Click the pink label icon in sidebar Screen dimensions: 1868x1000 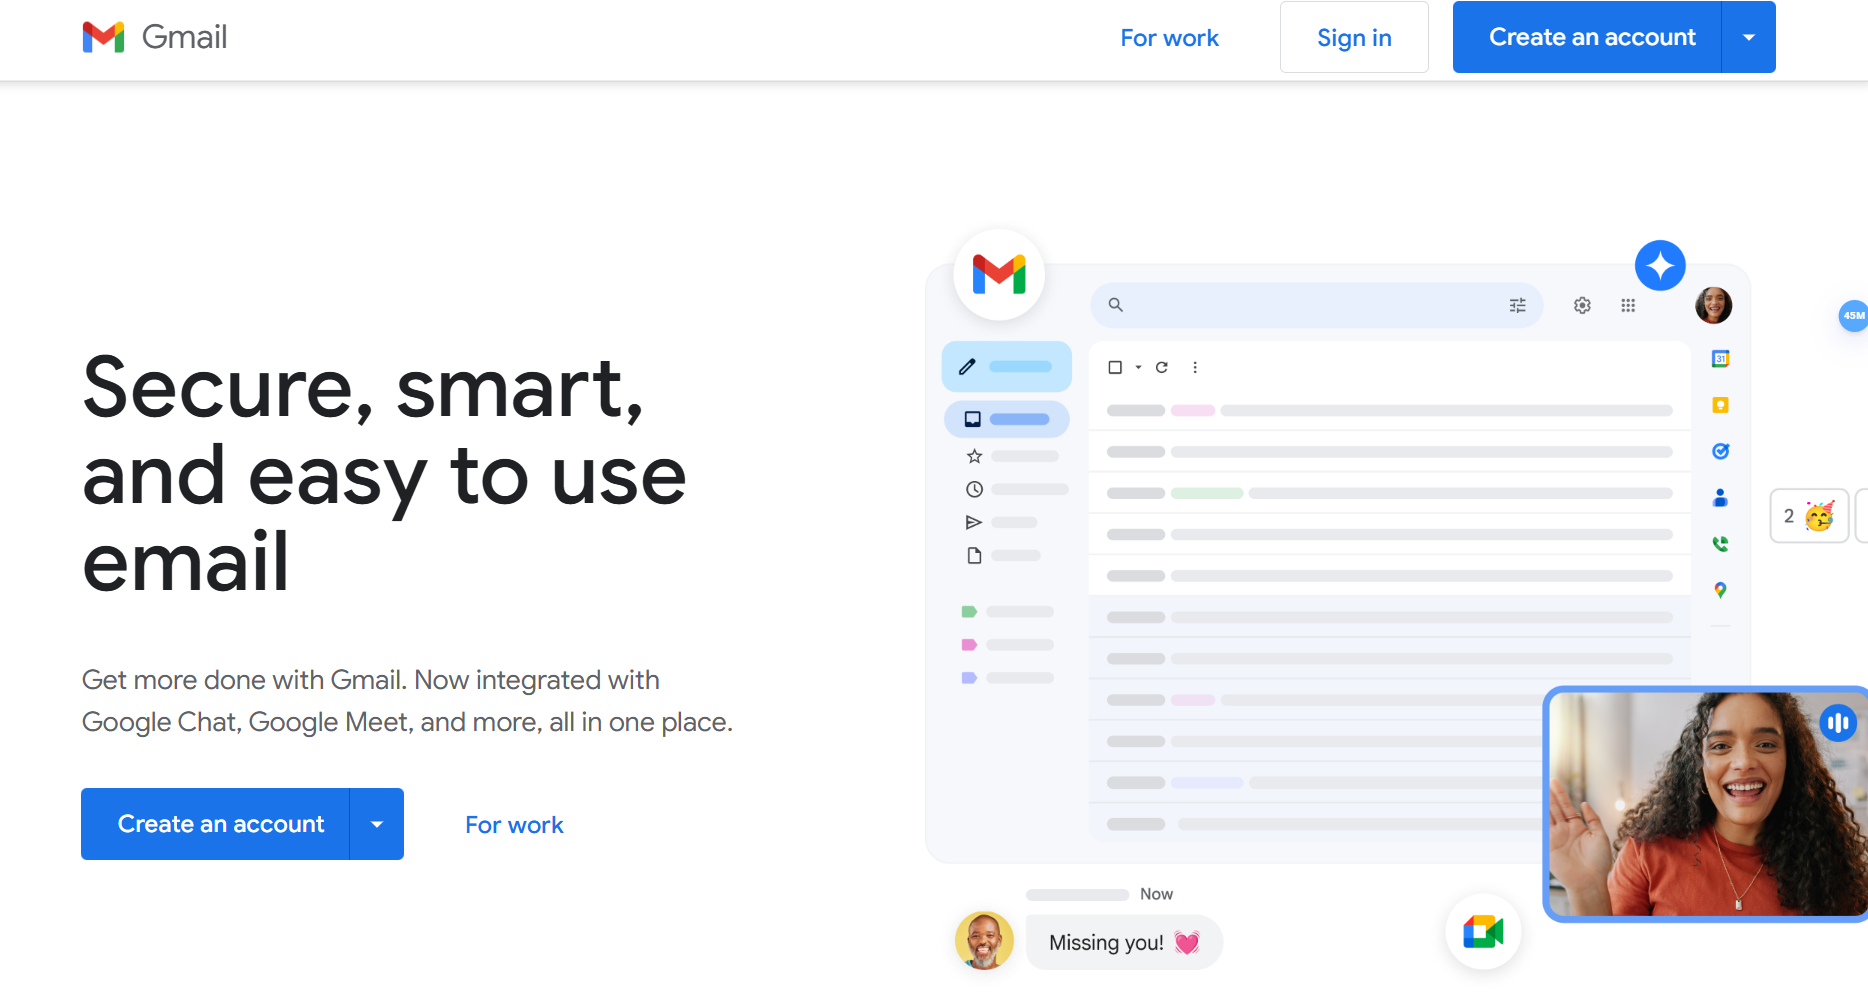point(969,645)
